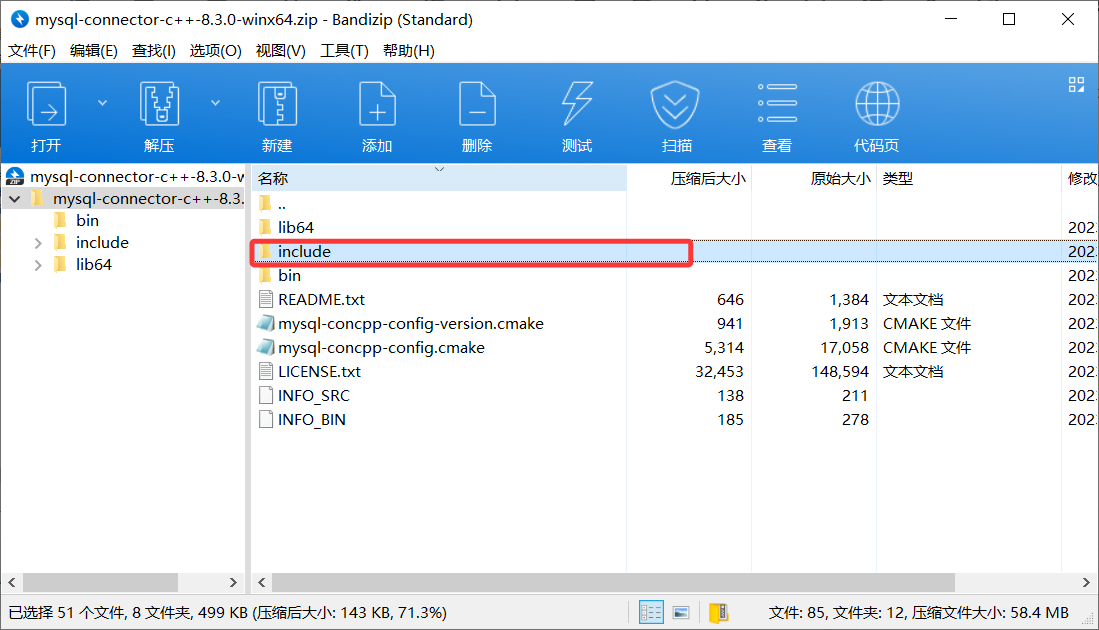Sort by the 压缩后大小 column header

[689, 178]
